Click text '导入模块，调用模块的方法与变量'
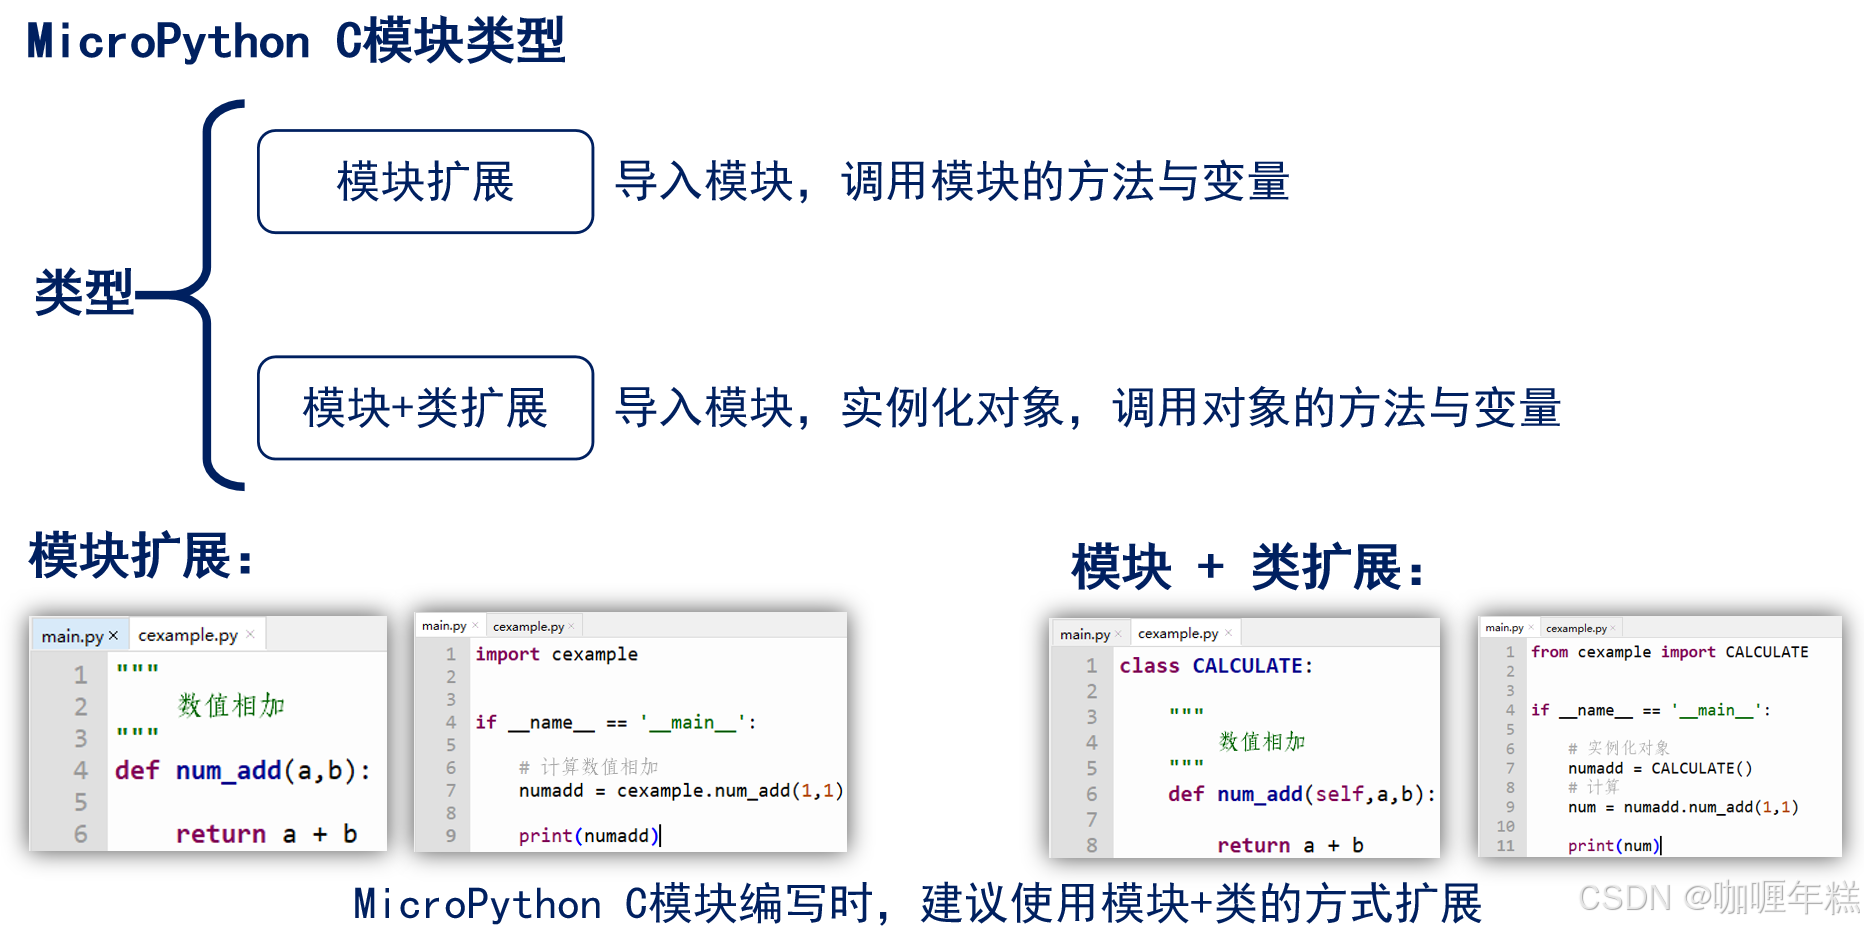Image resolution: width=1864 pixels, height=930 pixels. (x=952, y=182)
